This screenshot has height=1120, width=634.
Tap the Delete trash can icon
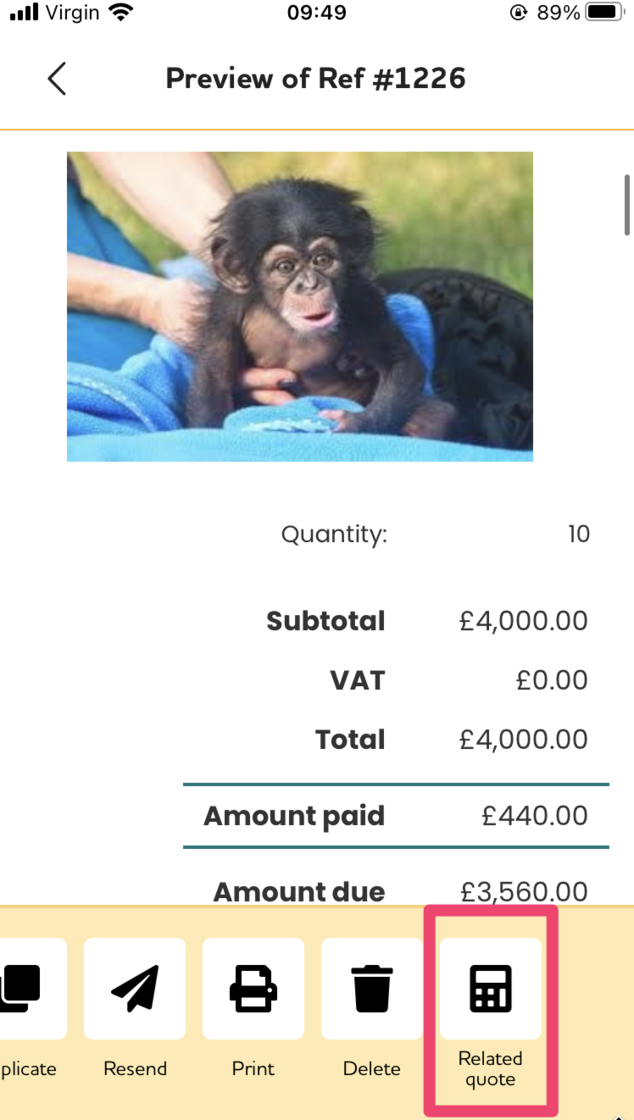371,988
